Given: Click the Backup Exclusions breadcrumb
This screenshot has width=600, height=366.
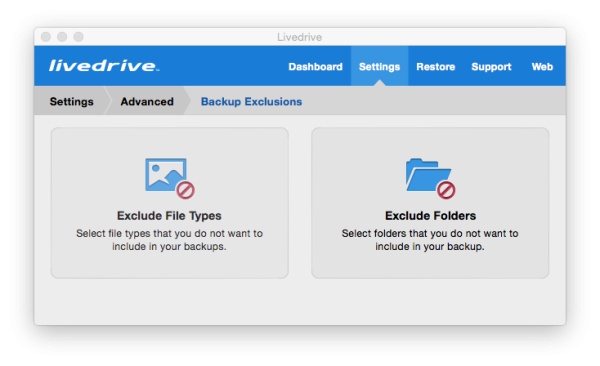Looking at the screenshot, I should (x=251, y=101).
